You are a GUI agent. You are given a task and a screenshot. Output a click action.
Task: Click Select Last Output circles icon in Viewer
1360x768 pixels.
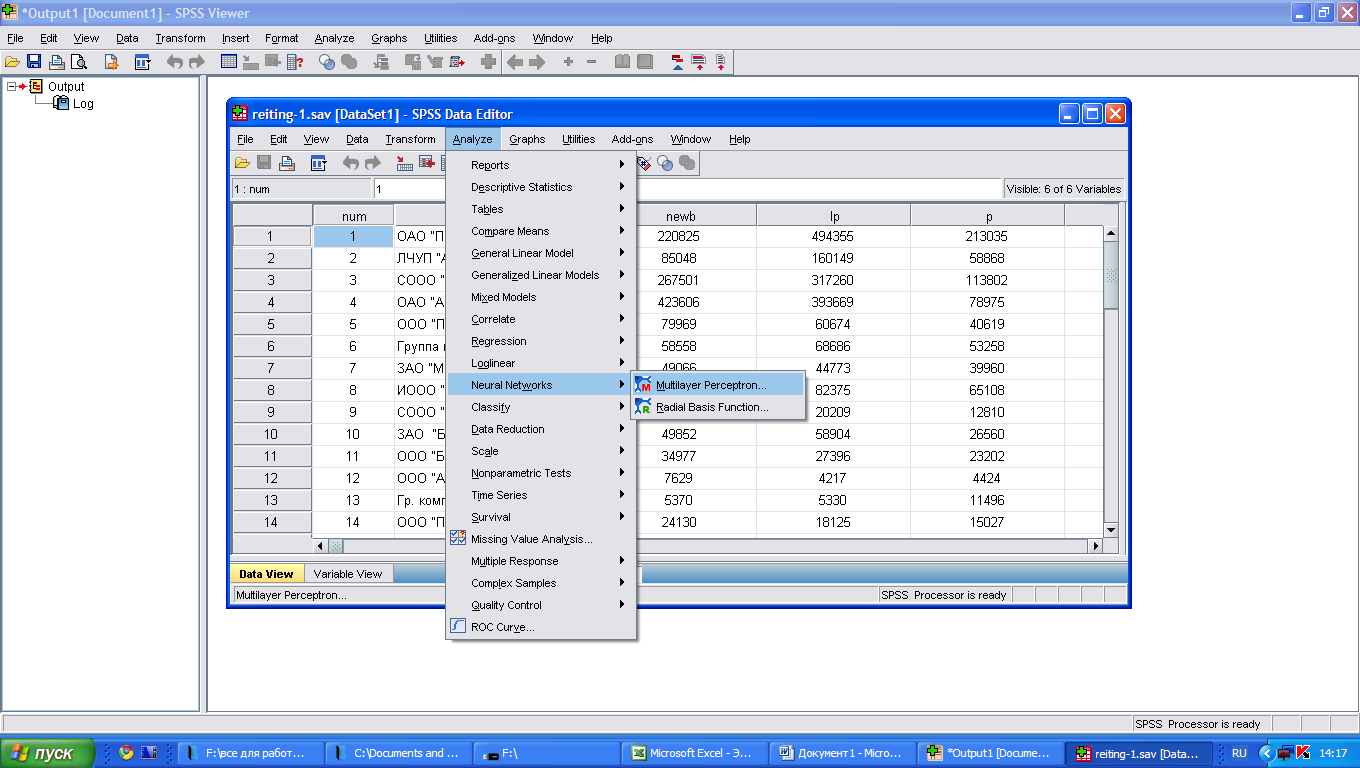click(326, 62)
